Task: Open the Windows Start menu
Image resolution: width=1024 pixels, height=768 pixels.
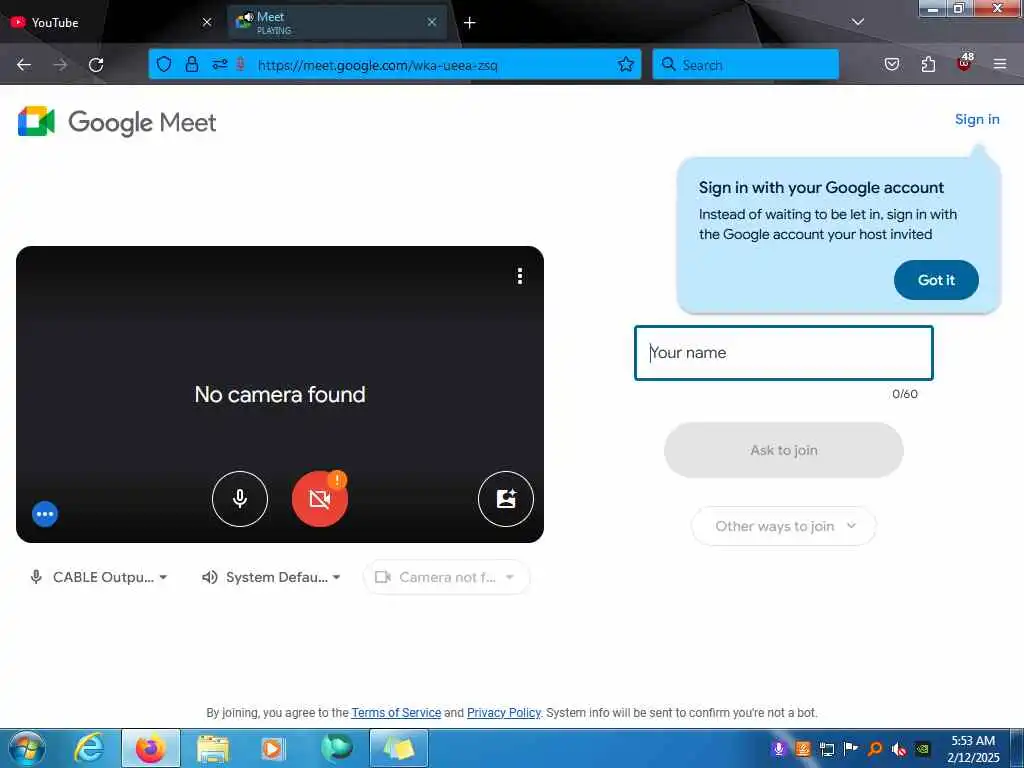Action: coord(27,748)
